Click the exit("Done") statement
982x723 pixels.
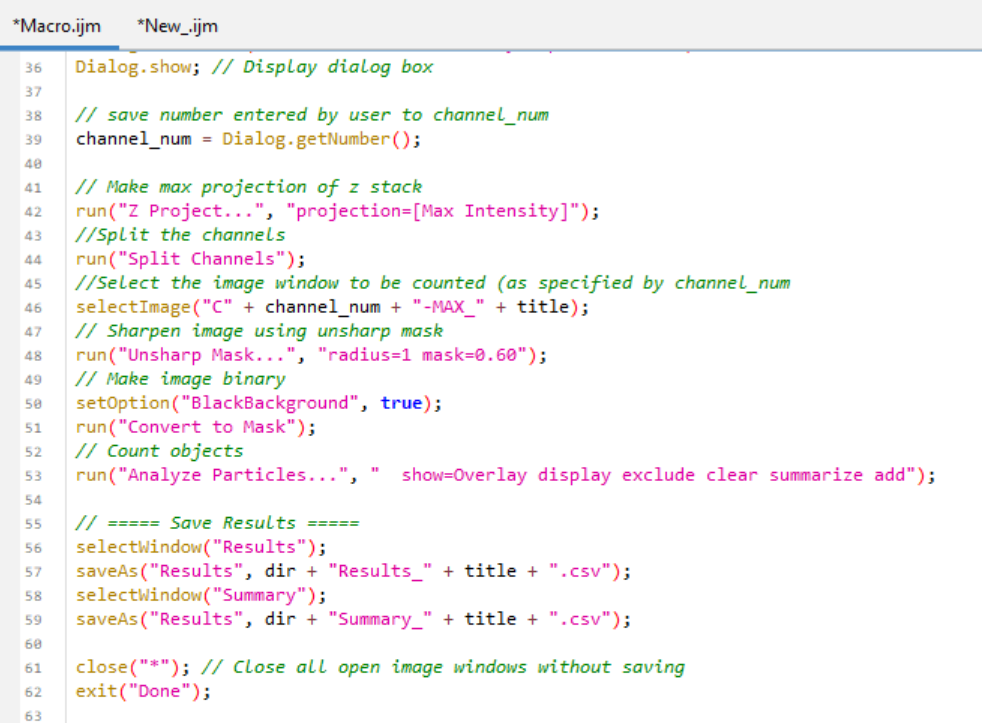click(143, 691)
